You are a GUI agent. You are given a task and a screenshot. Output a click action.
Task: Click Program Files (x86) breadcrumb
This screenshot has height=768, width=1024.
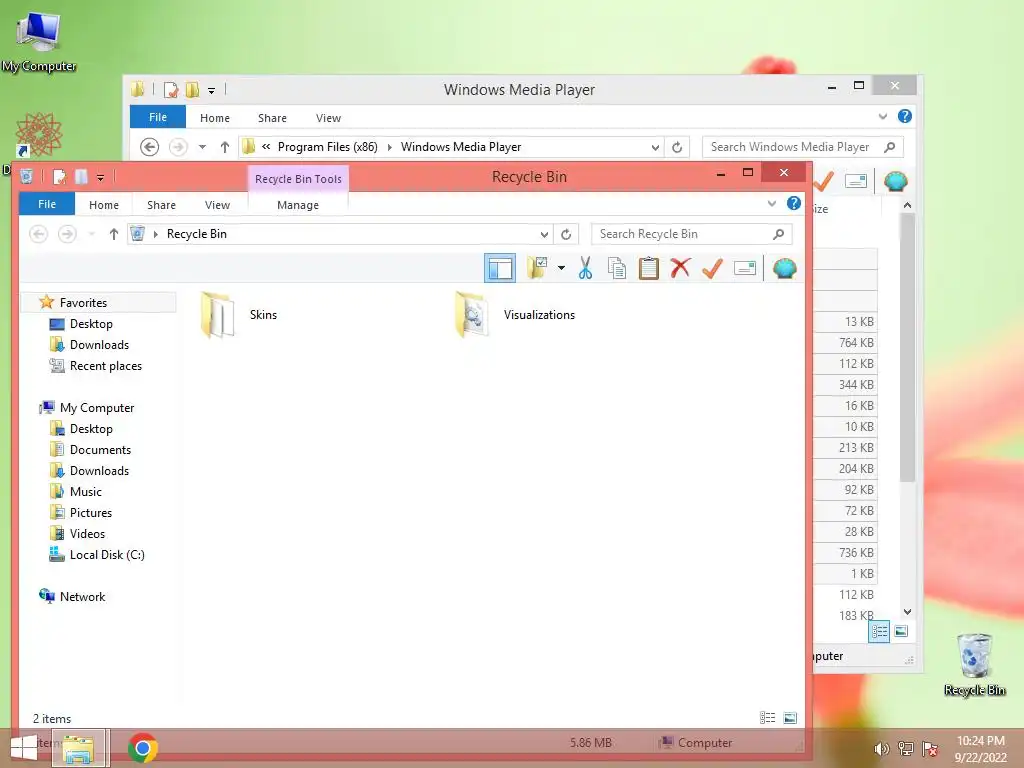(x=328, y=147)
